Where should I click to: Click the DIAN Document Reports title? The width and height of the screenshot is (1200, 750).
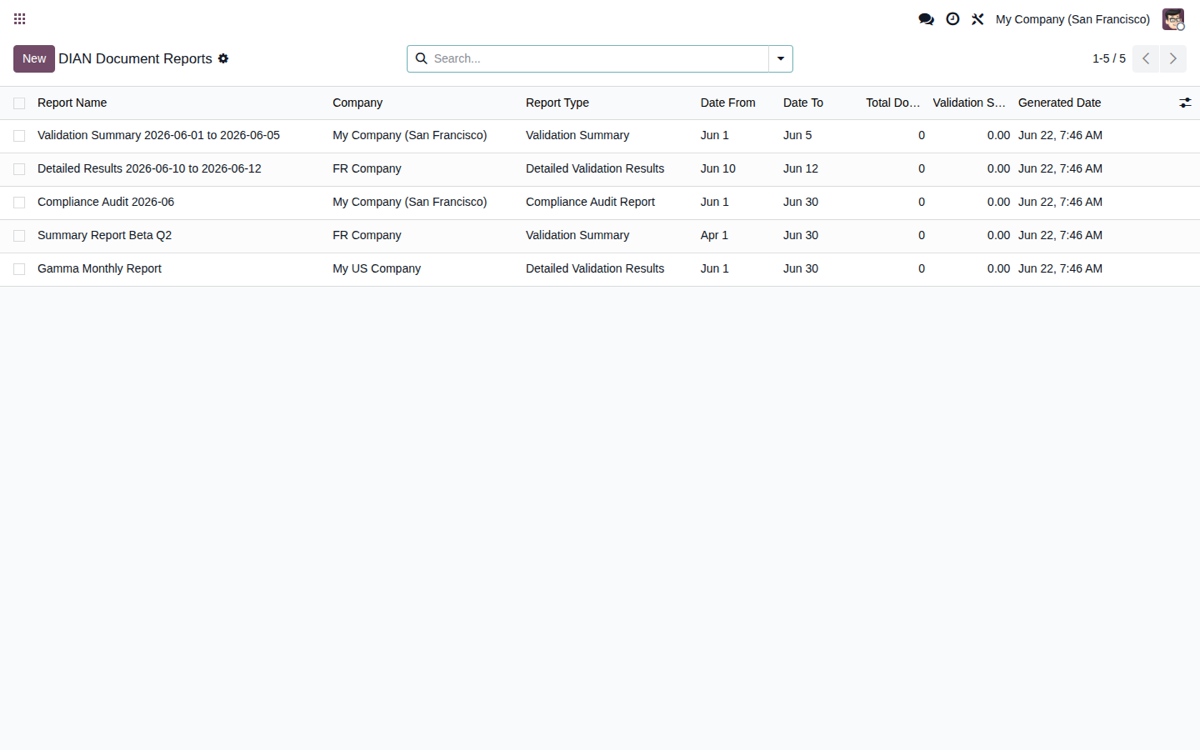135,59
